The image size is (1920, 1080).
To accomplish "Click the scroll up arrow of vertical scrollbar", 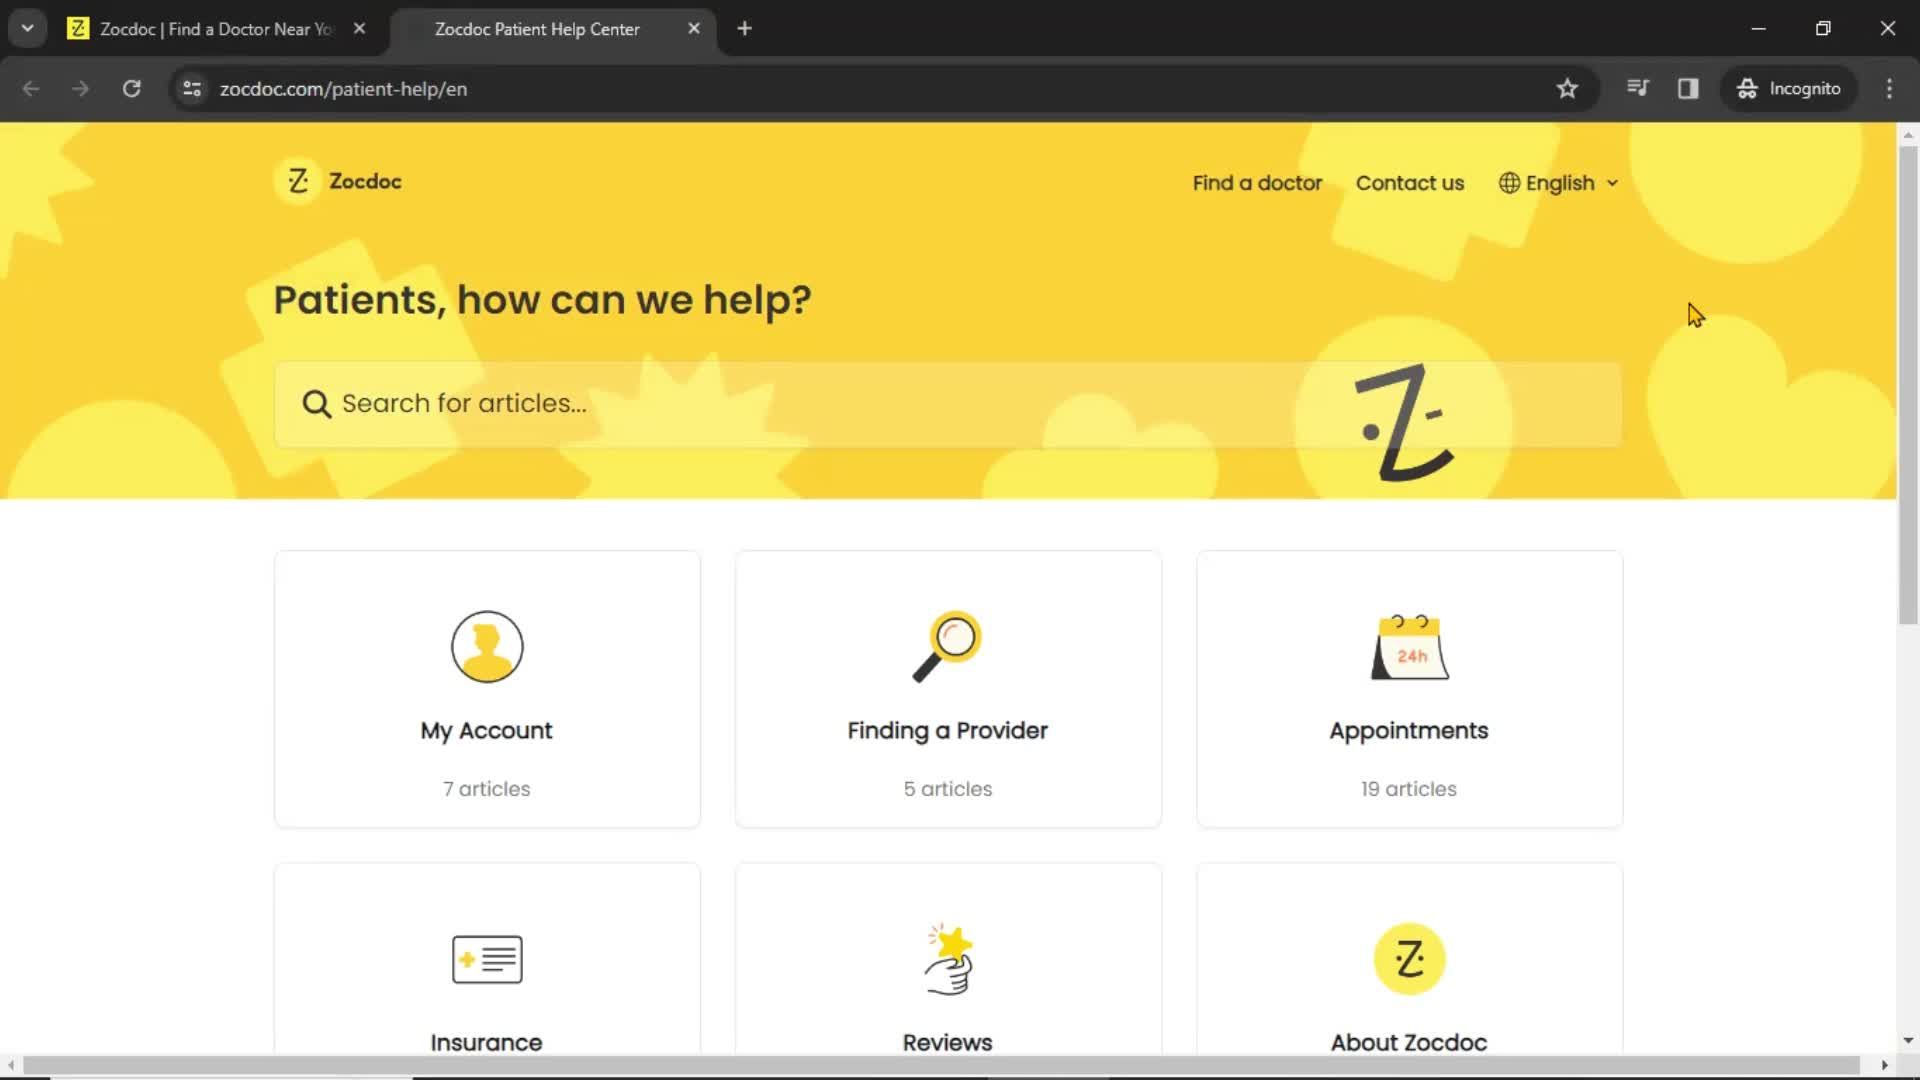I will 1908,134.
